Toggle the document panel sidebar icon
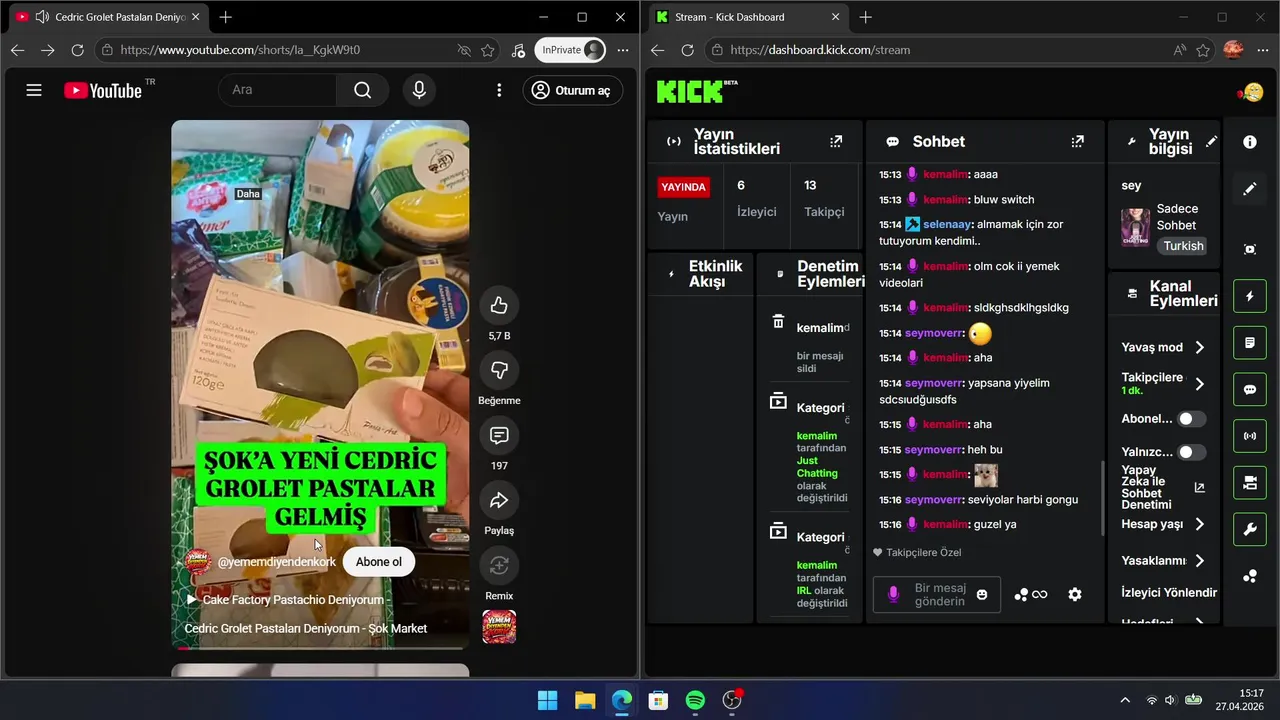Image resolution: width=1280 pixels, height=720 pixels. (x=1250, y=343)
